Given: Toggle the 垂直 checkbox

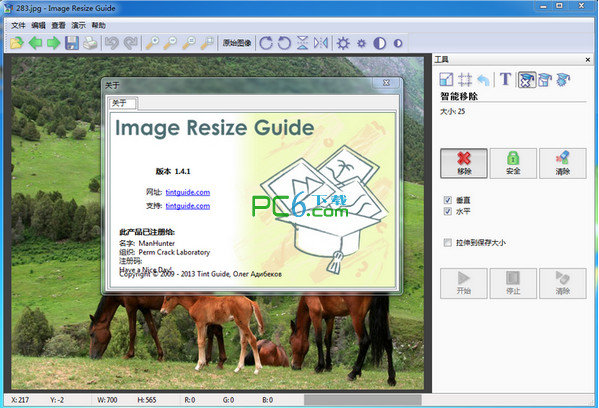Looking at the screenshot, I should click(x=448, y=200).
